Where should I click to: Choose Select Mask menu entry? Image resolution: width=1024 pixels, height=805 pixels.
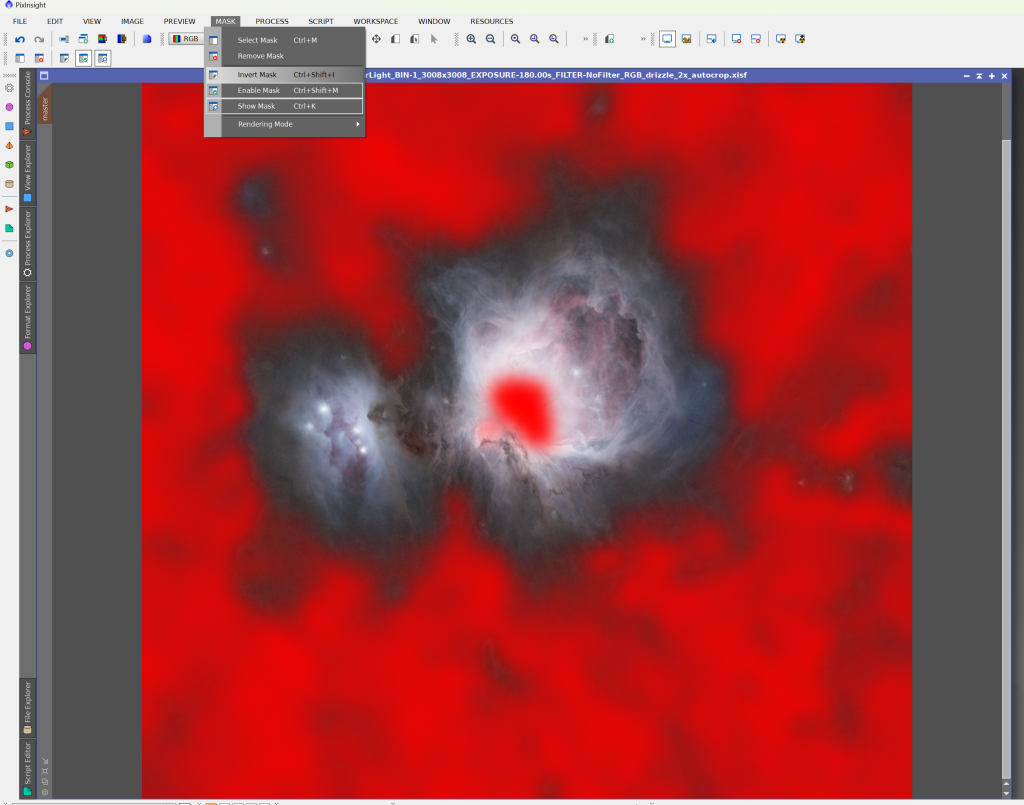pos(257,40)
